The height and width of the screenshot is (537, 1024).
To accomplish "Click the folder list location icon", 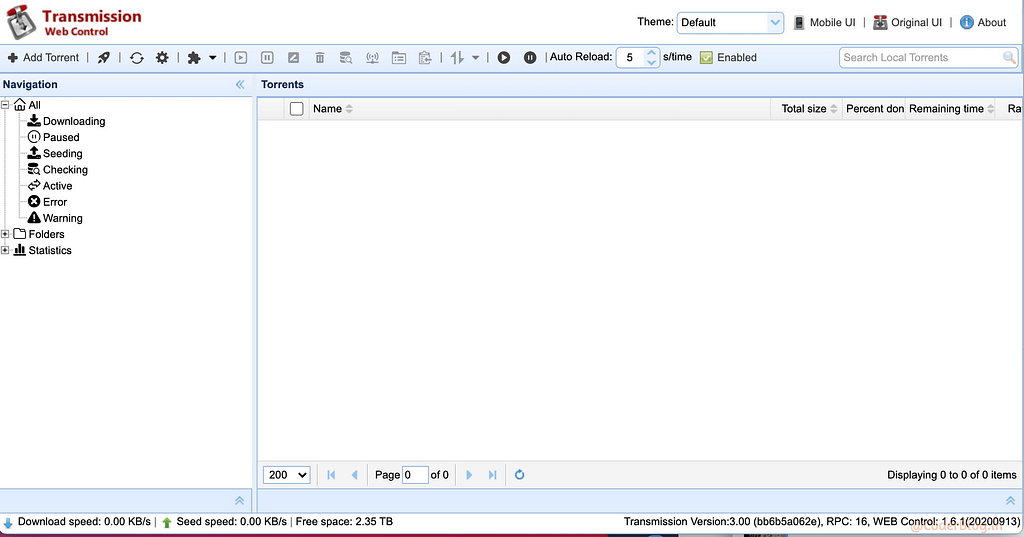I will [x=399, y=57].
